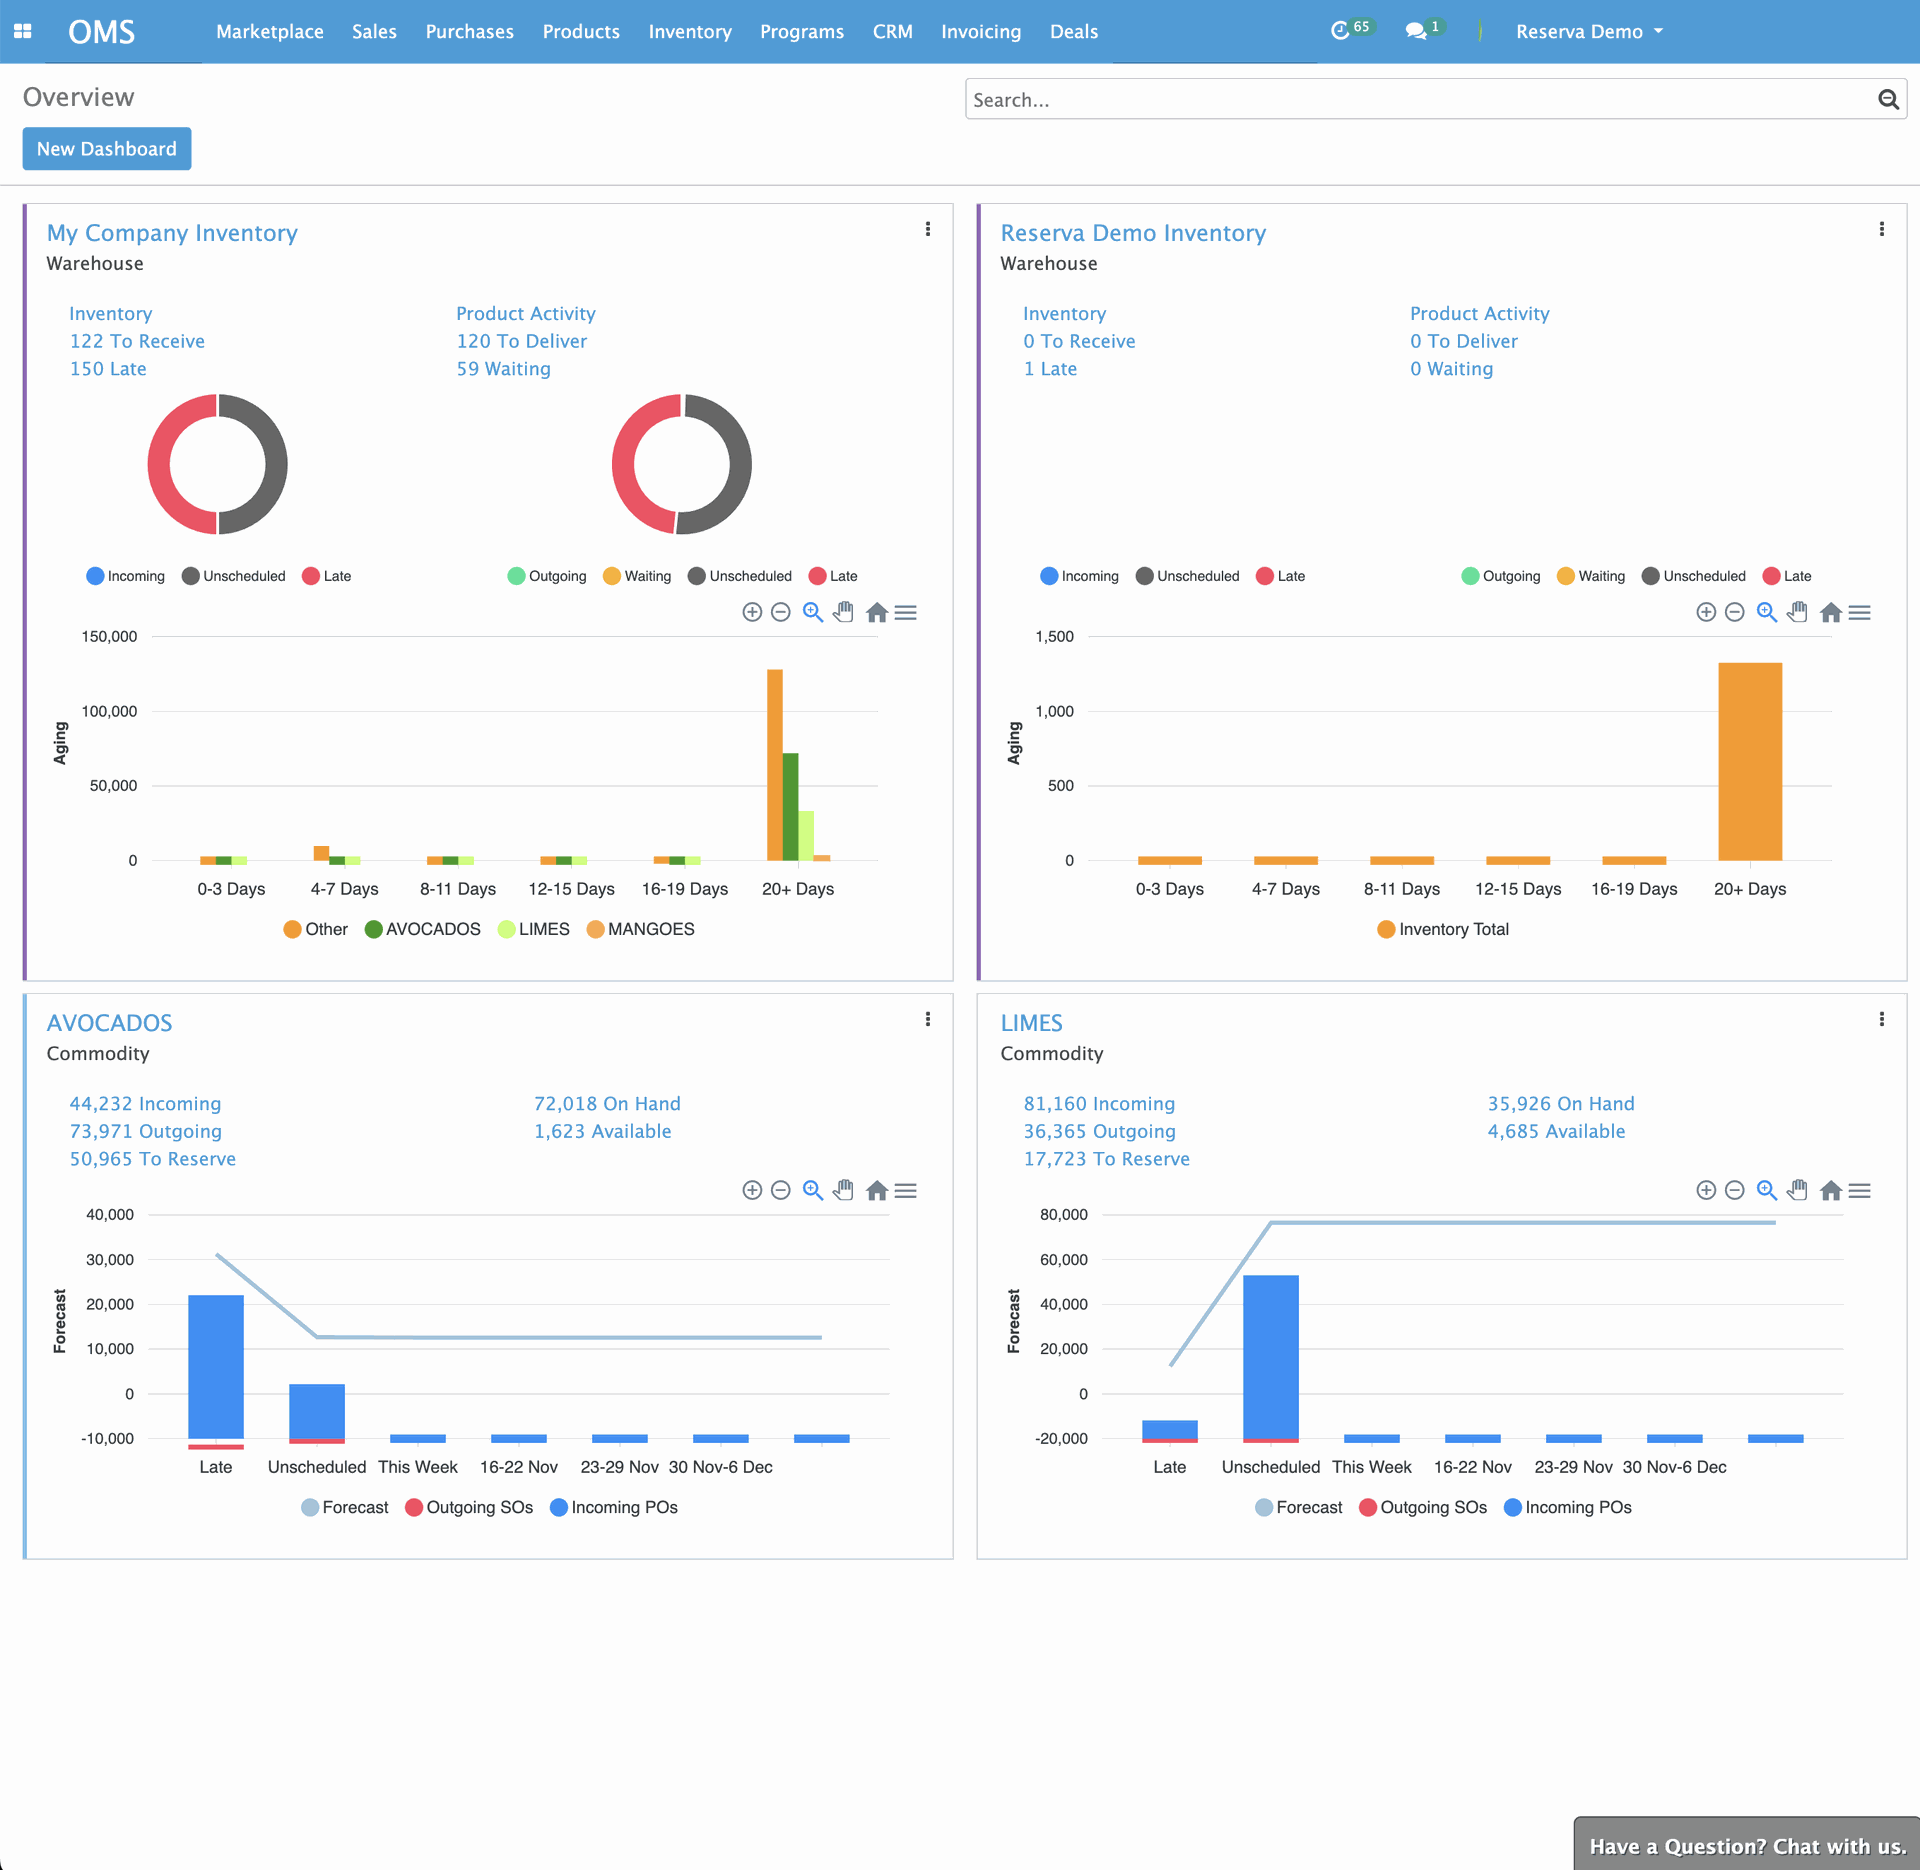Open the conversations chat bubble icon
The height and width of the screenshot is (1870, 1920).
1415,31
